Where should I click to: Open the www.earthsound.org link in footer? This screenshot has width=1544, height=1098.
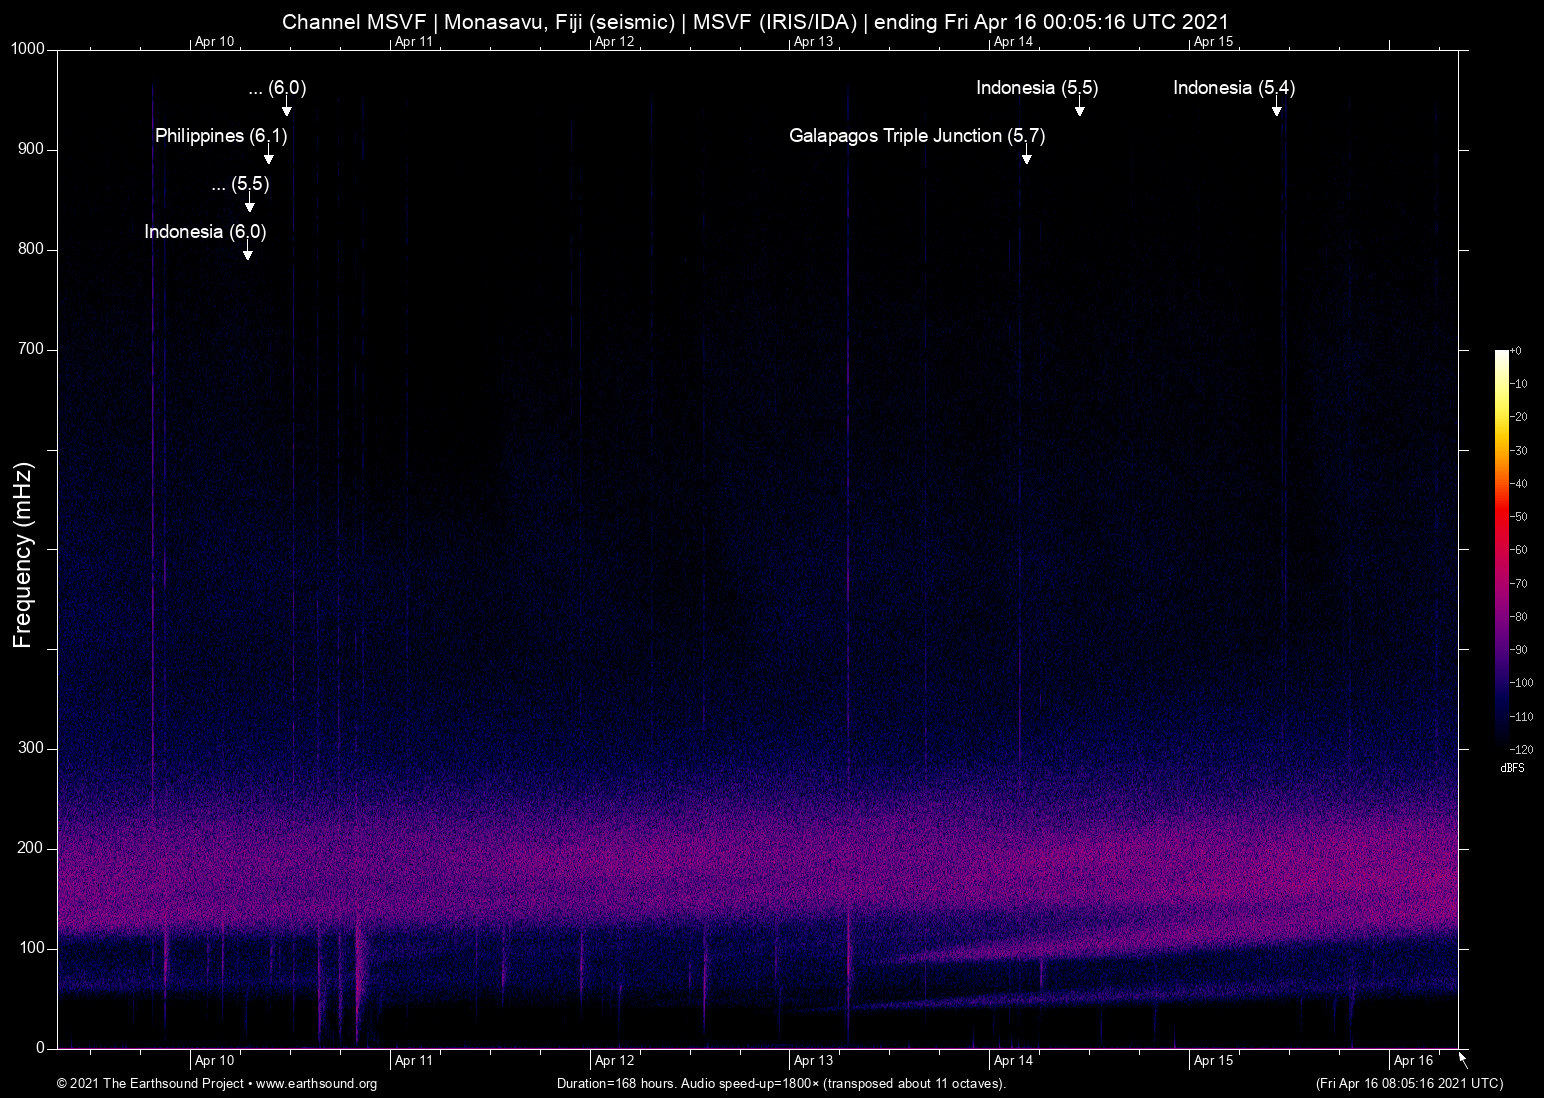[316, 1084]
